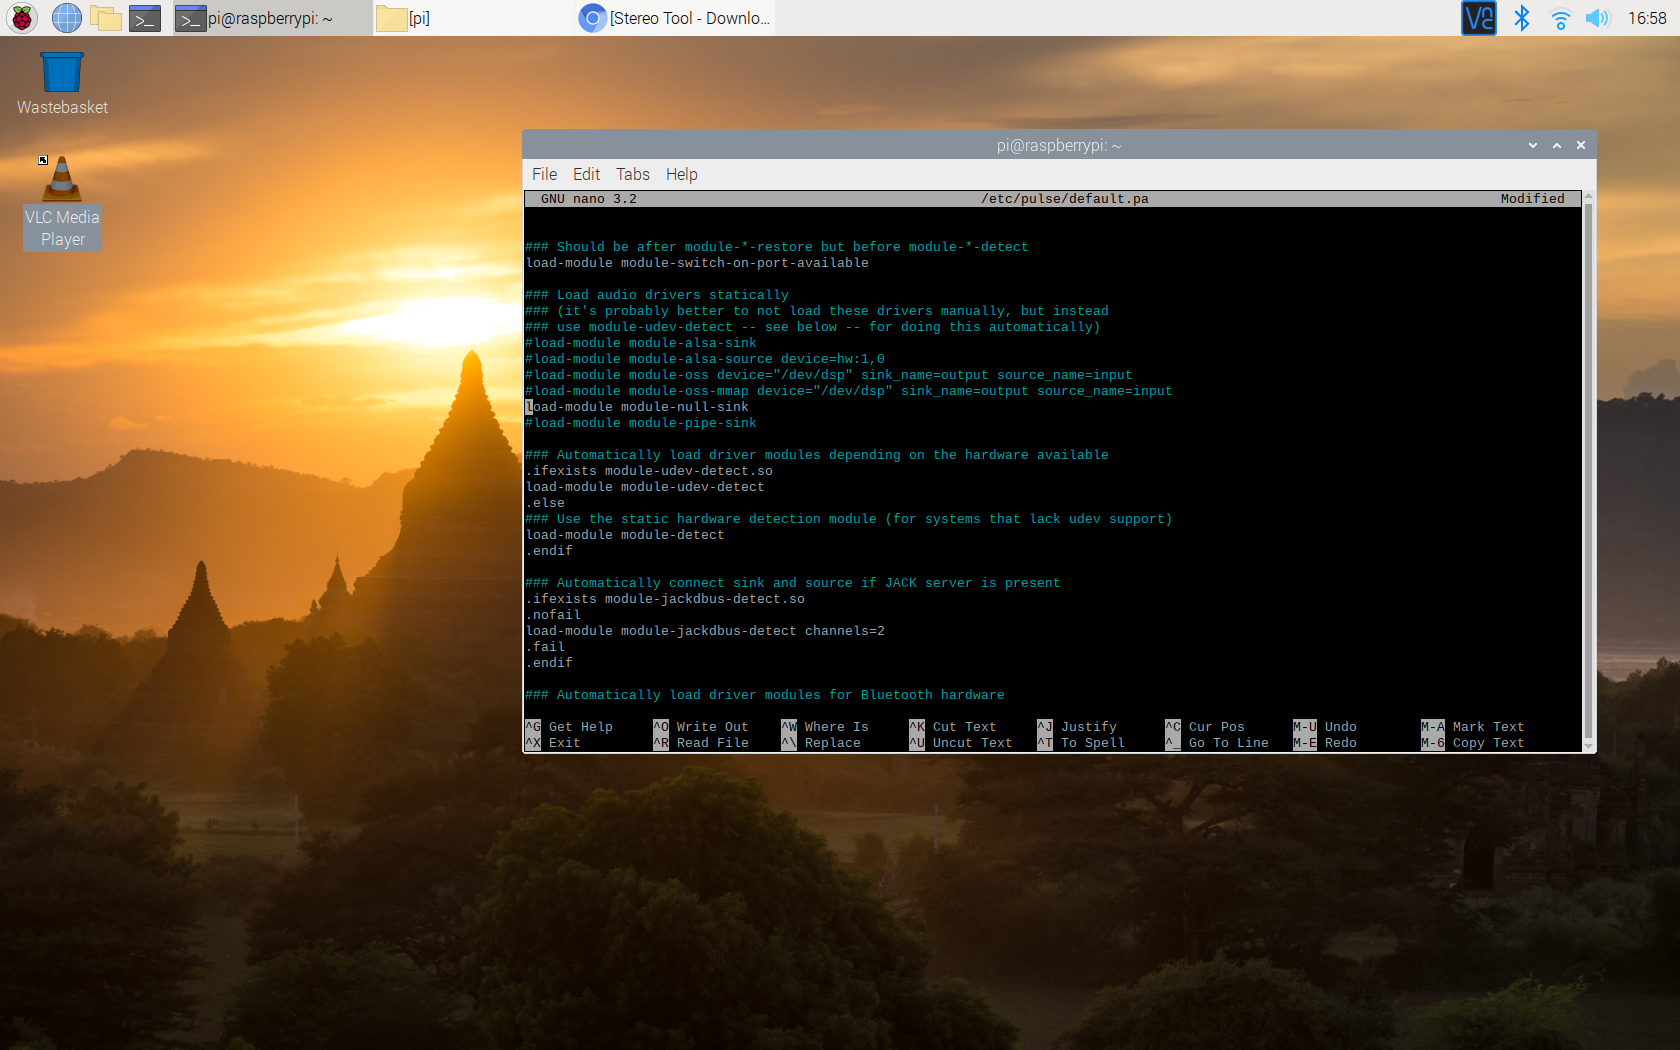This screenshot has height=1050, width=1680.
Task: Click the '/etc/pulse/default.pa' filename in nano header
Action: 1064,199
